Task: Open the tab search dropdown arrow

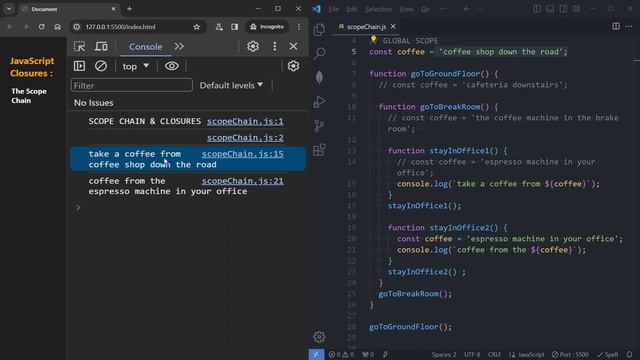Action: [9, 9]
